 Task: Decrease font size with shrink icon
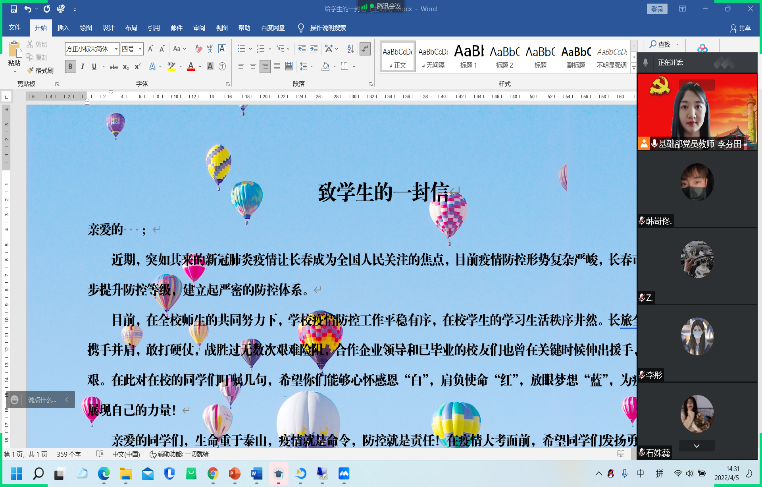[162, 49]
